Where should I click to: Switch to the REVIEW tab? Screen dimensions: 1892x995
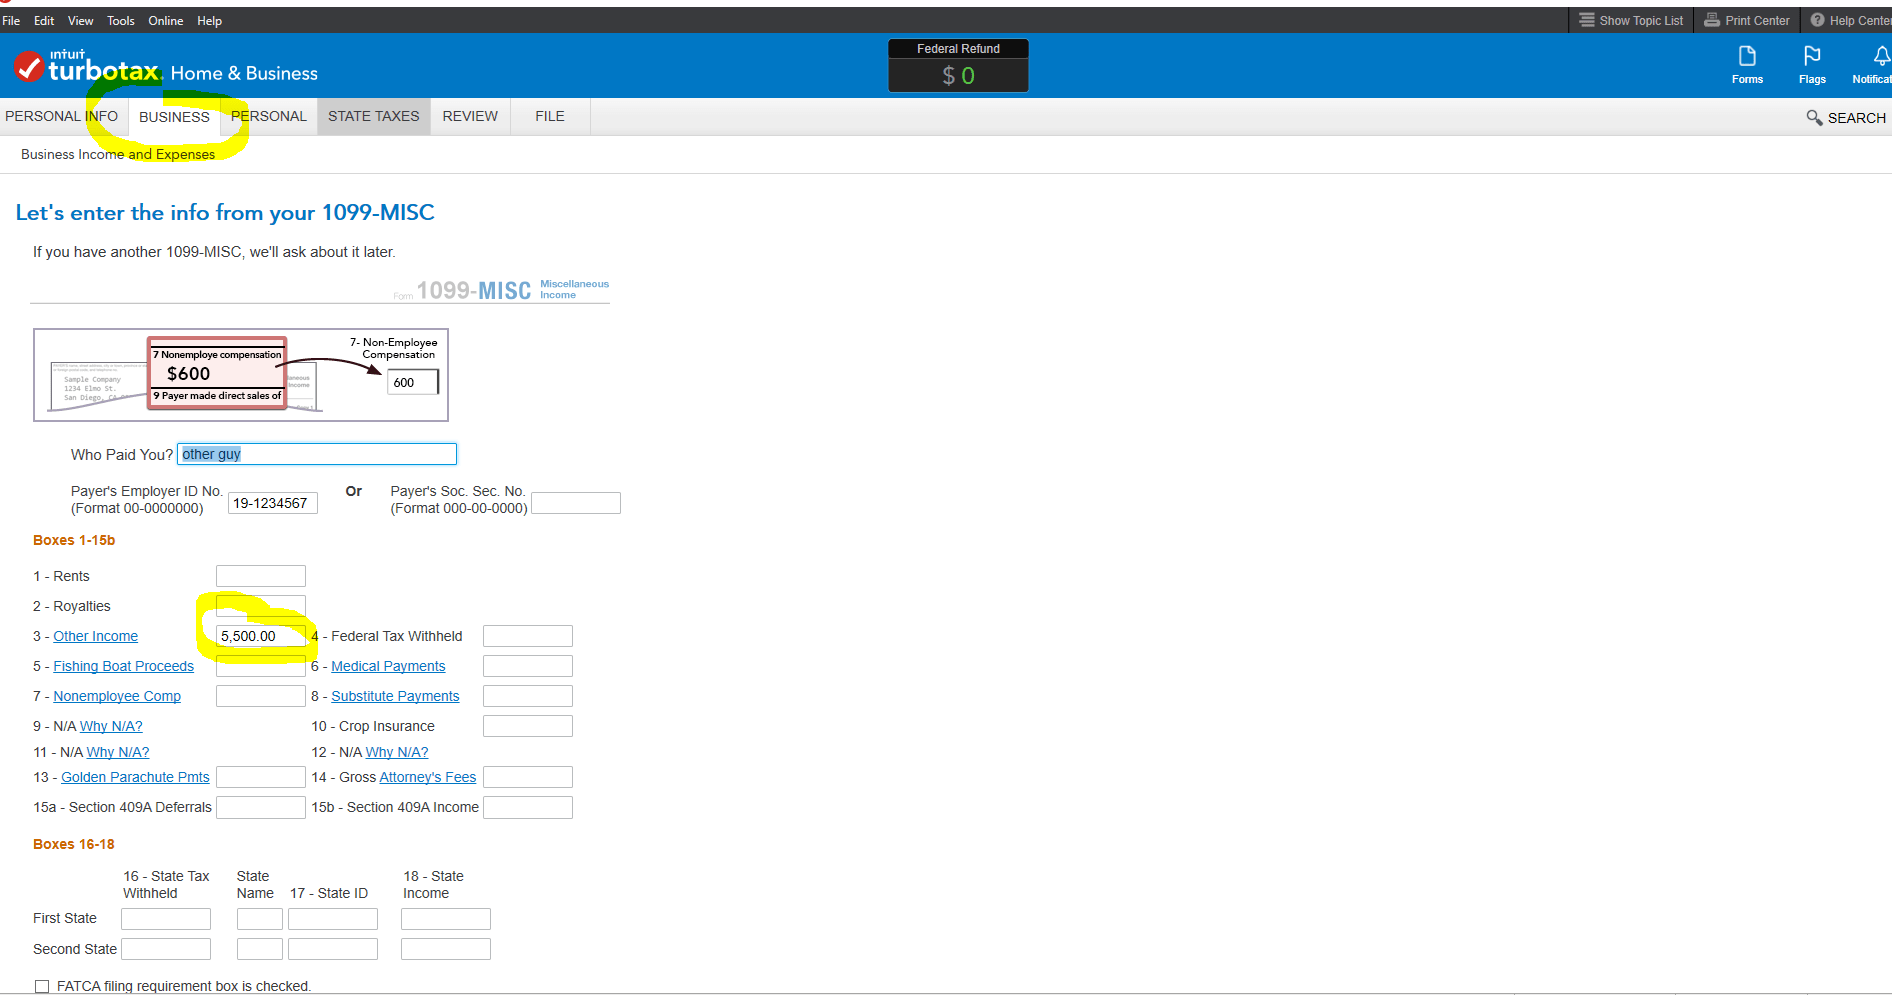(x=470, y=116)
